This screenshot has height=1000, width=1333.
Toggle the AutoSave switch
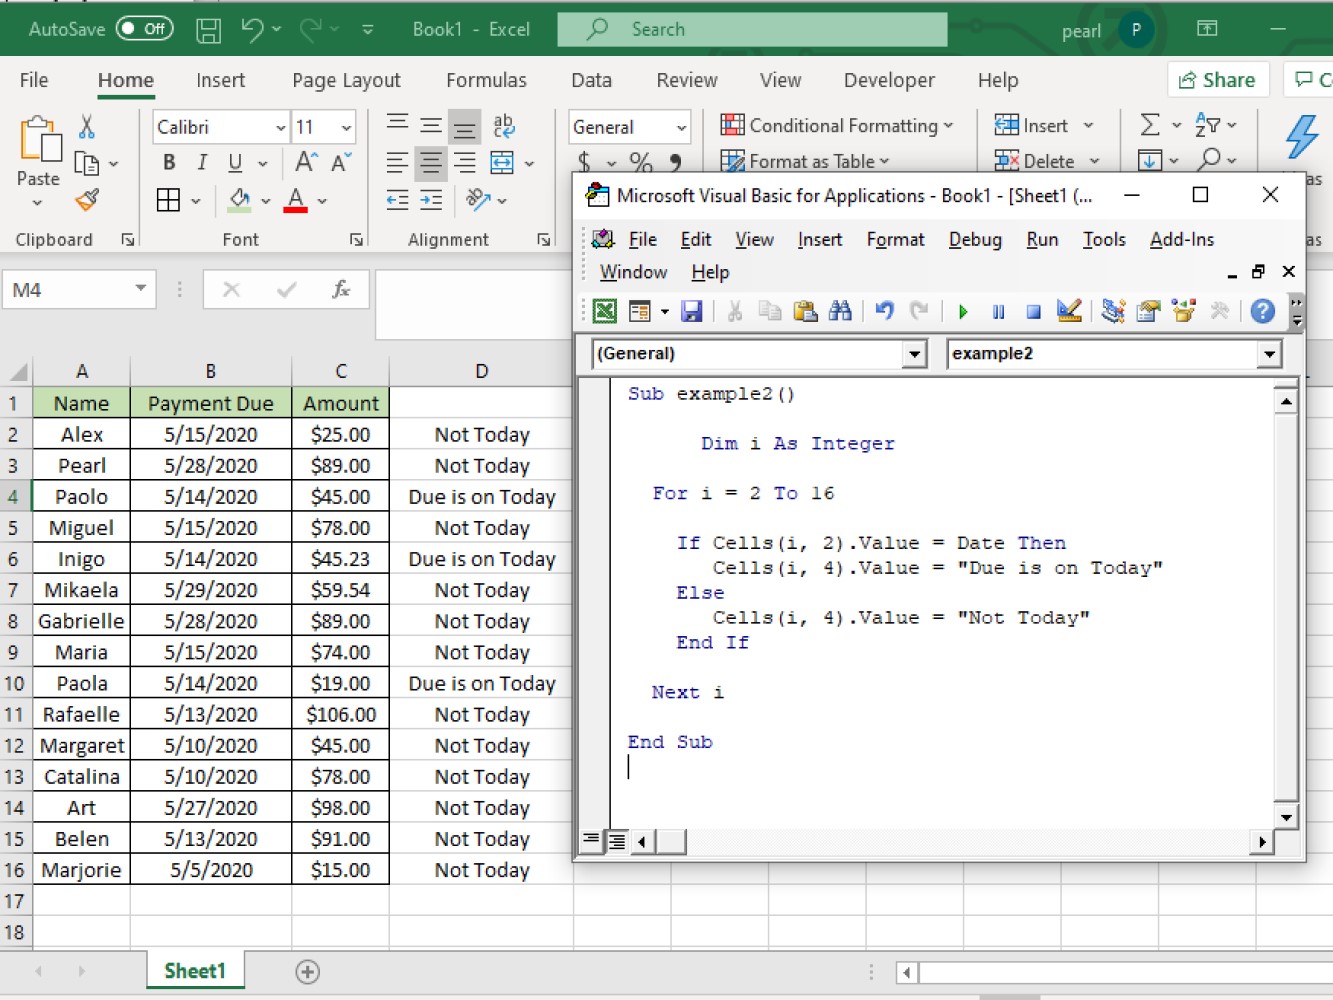(x=144, y=29)
